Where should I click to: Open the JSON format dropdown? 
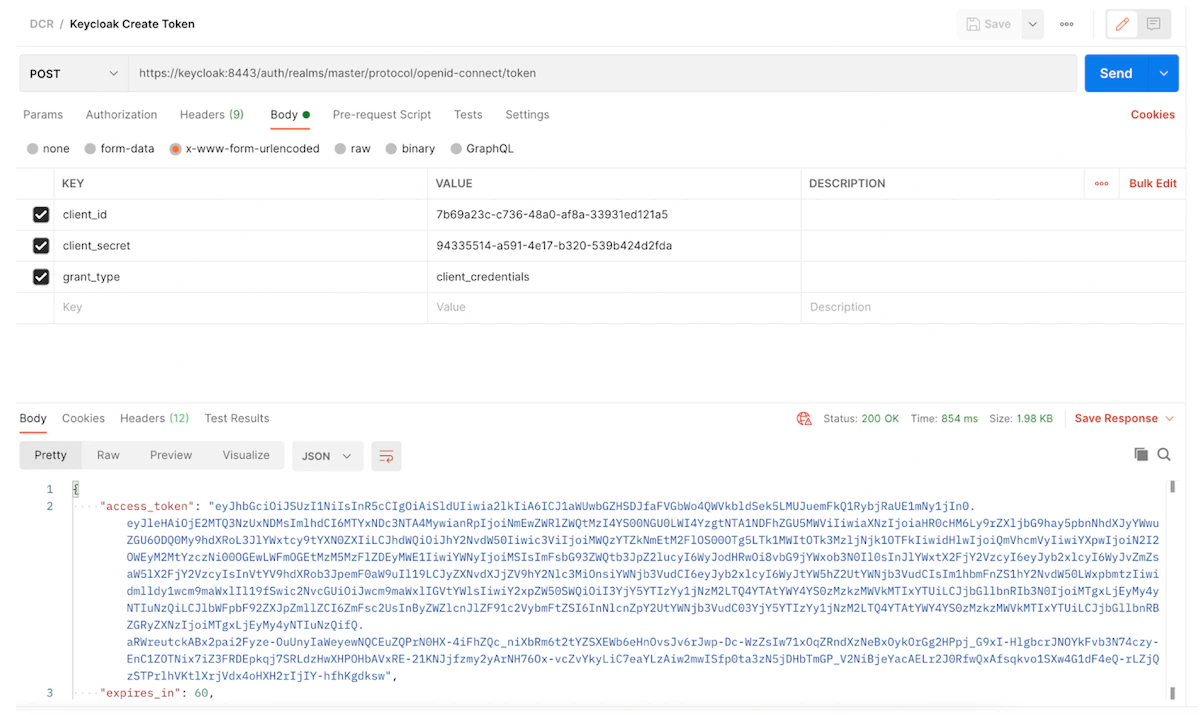pyautogui.click(x=327, y=456)
